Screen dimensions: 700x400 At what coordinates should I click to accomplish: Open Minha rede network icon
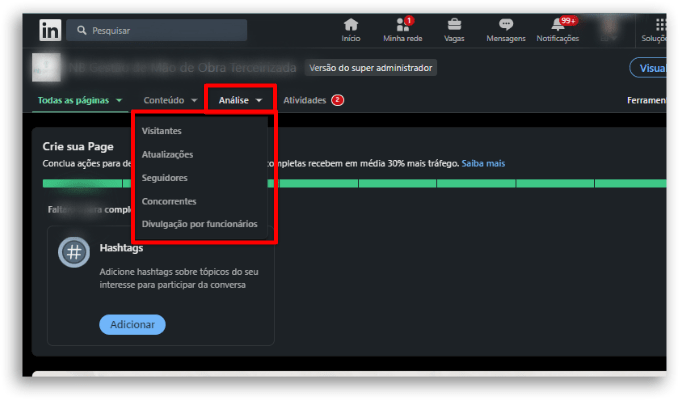[403, 24]
